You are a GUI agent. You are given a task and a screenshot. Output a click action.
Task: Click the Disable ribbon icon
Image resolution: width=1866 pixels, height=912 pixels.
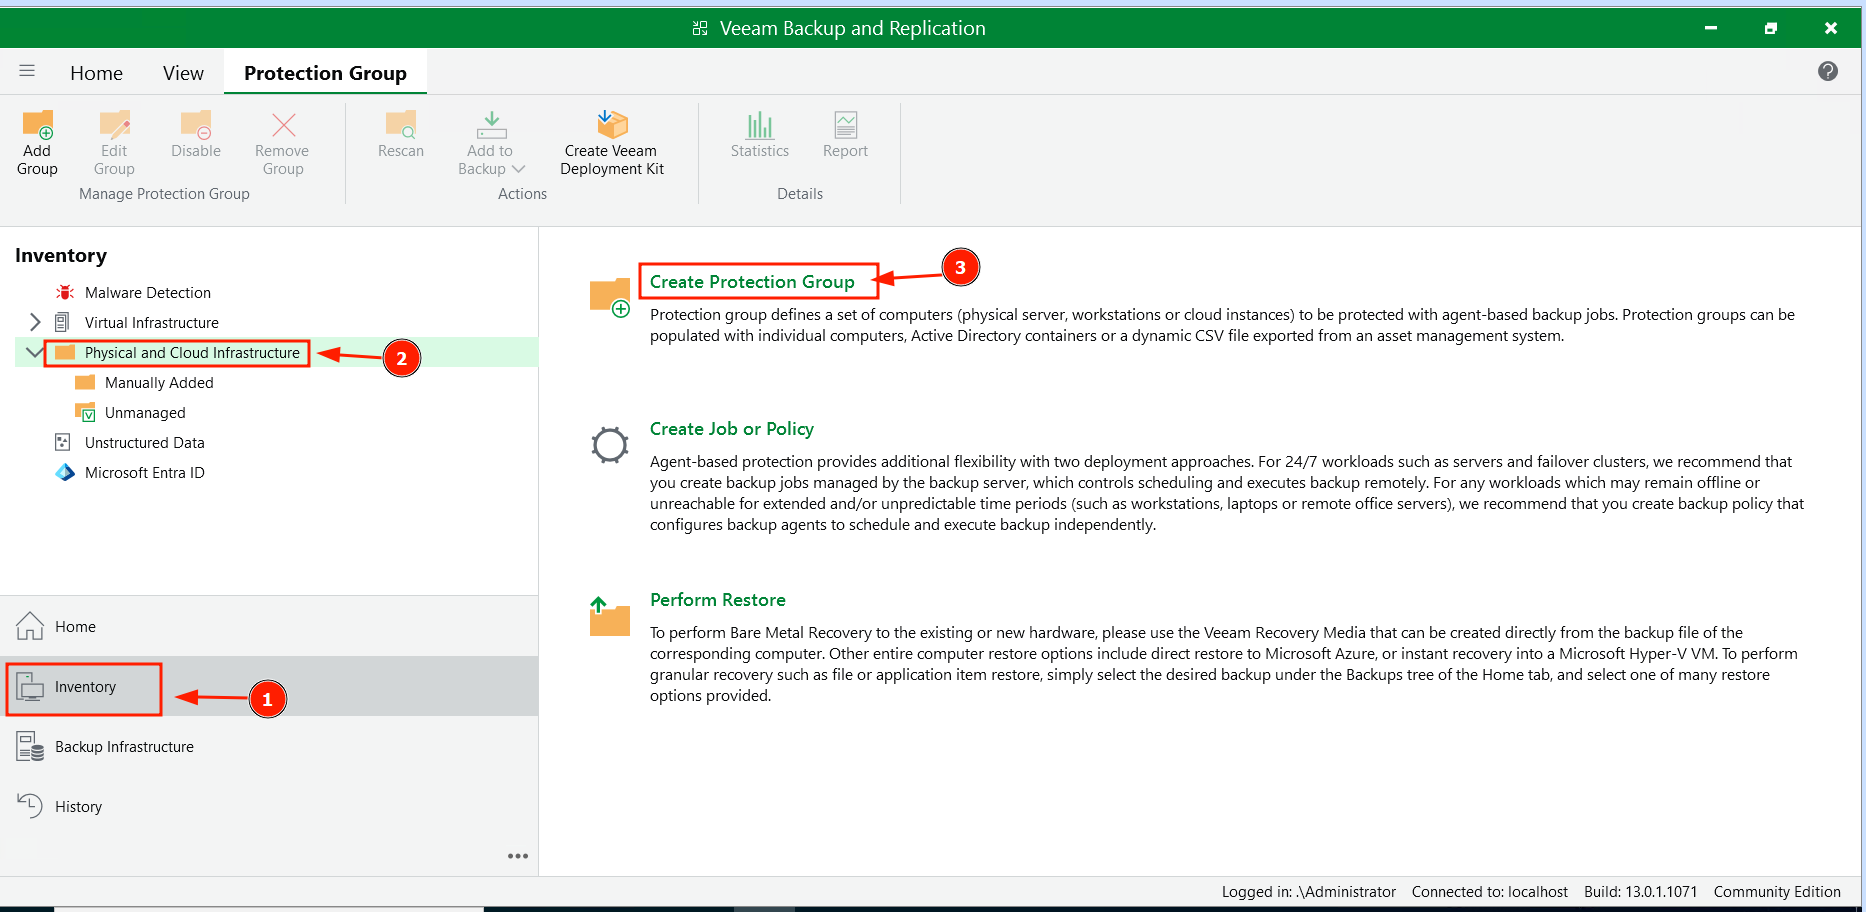(x=196, y=125)
